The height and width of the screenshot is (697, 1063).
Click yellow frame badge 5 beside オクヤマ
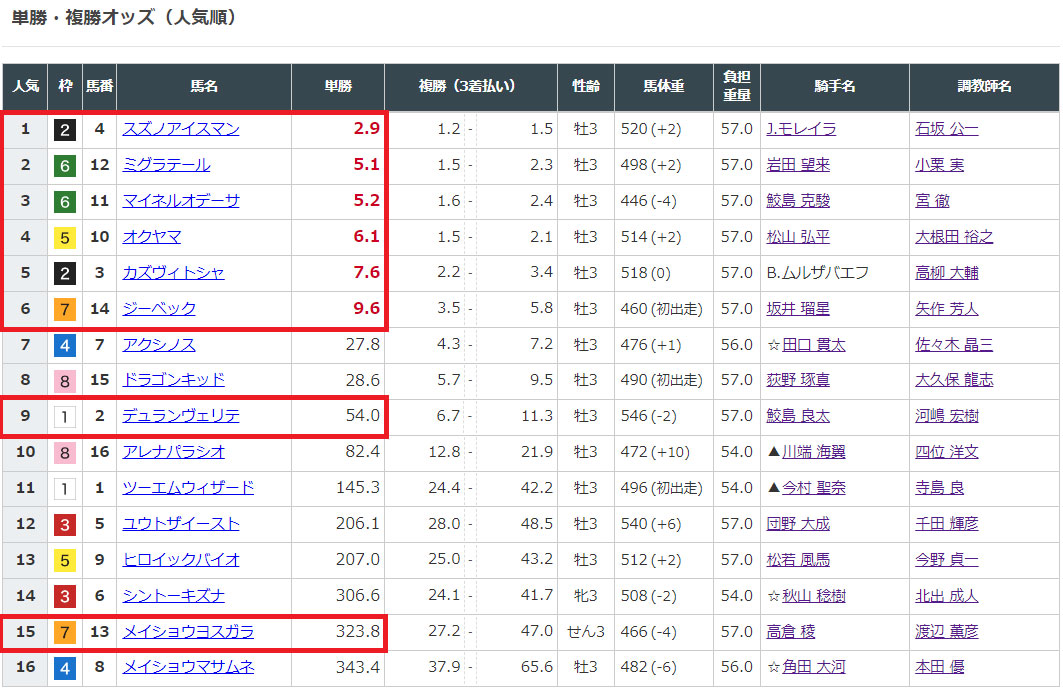[65, 237]
